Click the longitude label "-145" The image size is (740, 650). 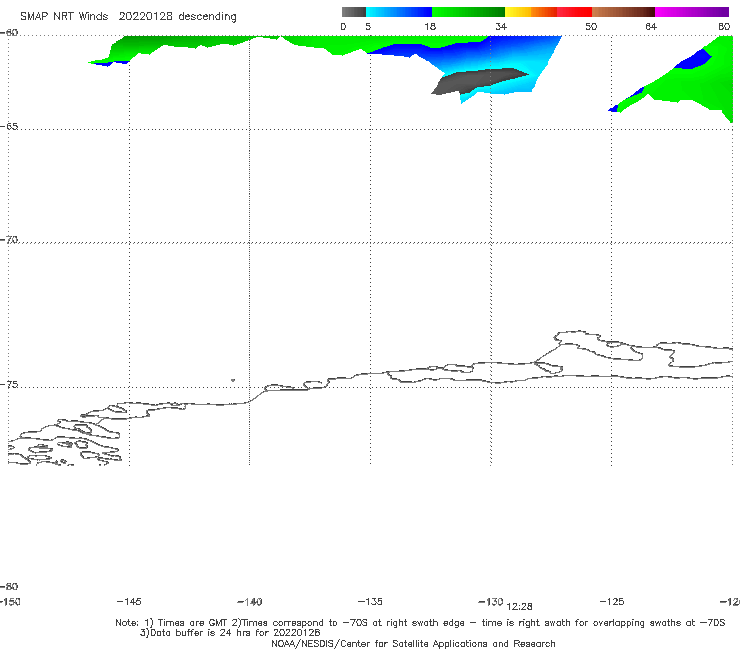[129, 602]
